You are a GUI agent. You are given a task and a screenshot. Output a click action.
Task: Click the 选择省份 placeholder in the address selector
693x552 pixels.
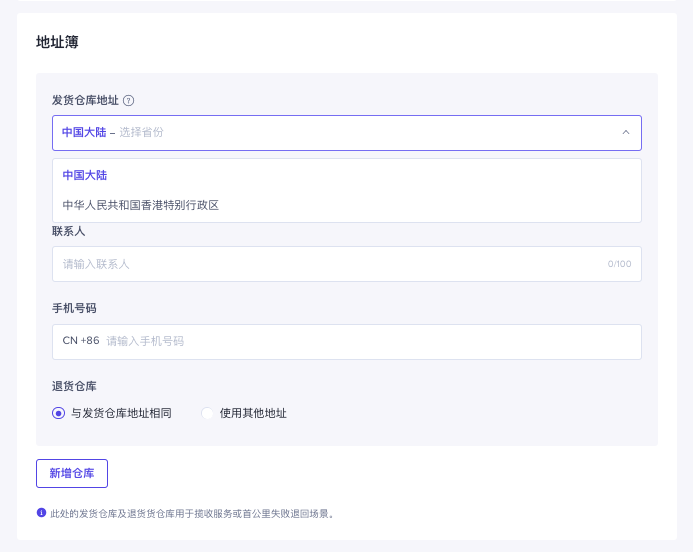141,132
